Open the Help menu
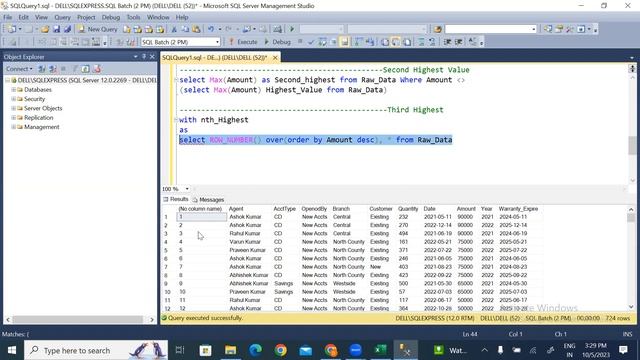This screenshot has height=360, width=640. coord(182,18)
